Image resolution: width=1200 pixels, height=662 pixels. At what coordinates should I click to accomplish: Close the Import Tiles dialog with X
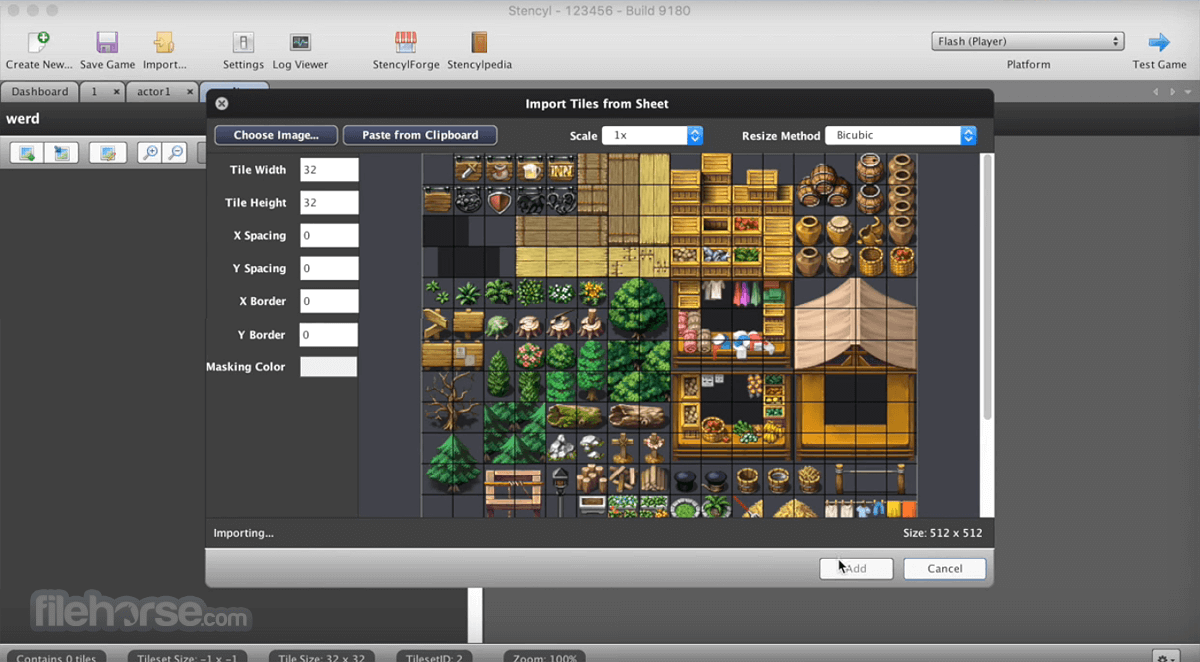(x=222, y=103)
